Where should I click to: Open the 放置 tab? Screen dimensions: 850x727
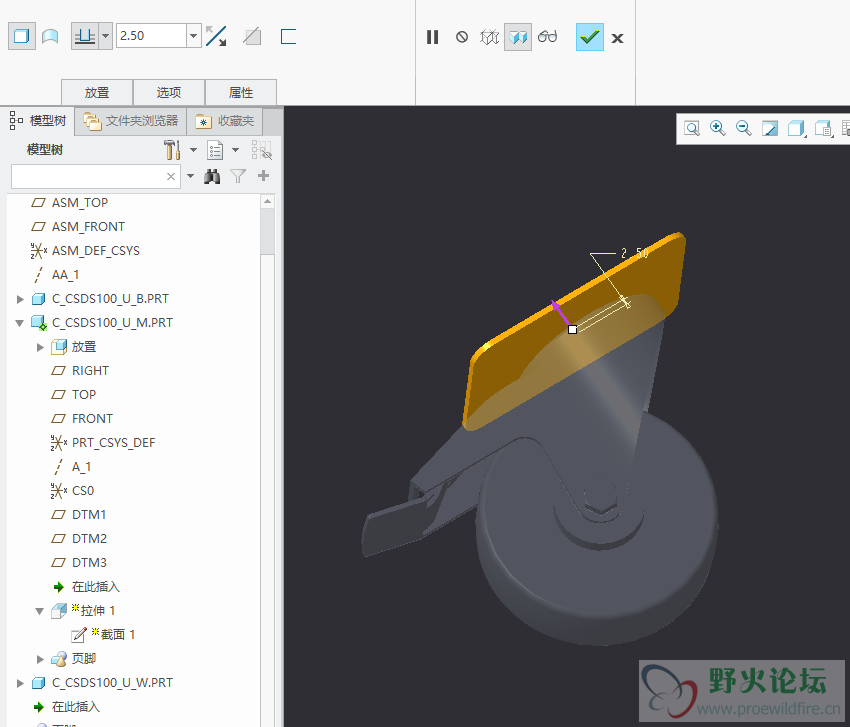(x=97, y=92)
